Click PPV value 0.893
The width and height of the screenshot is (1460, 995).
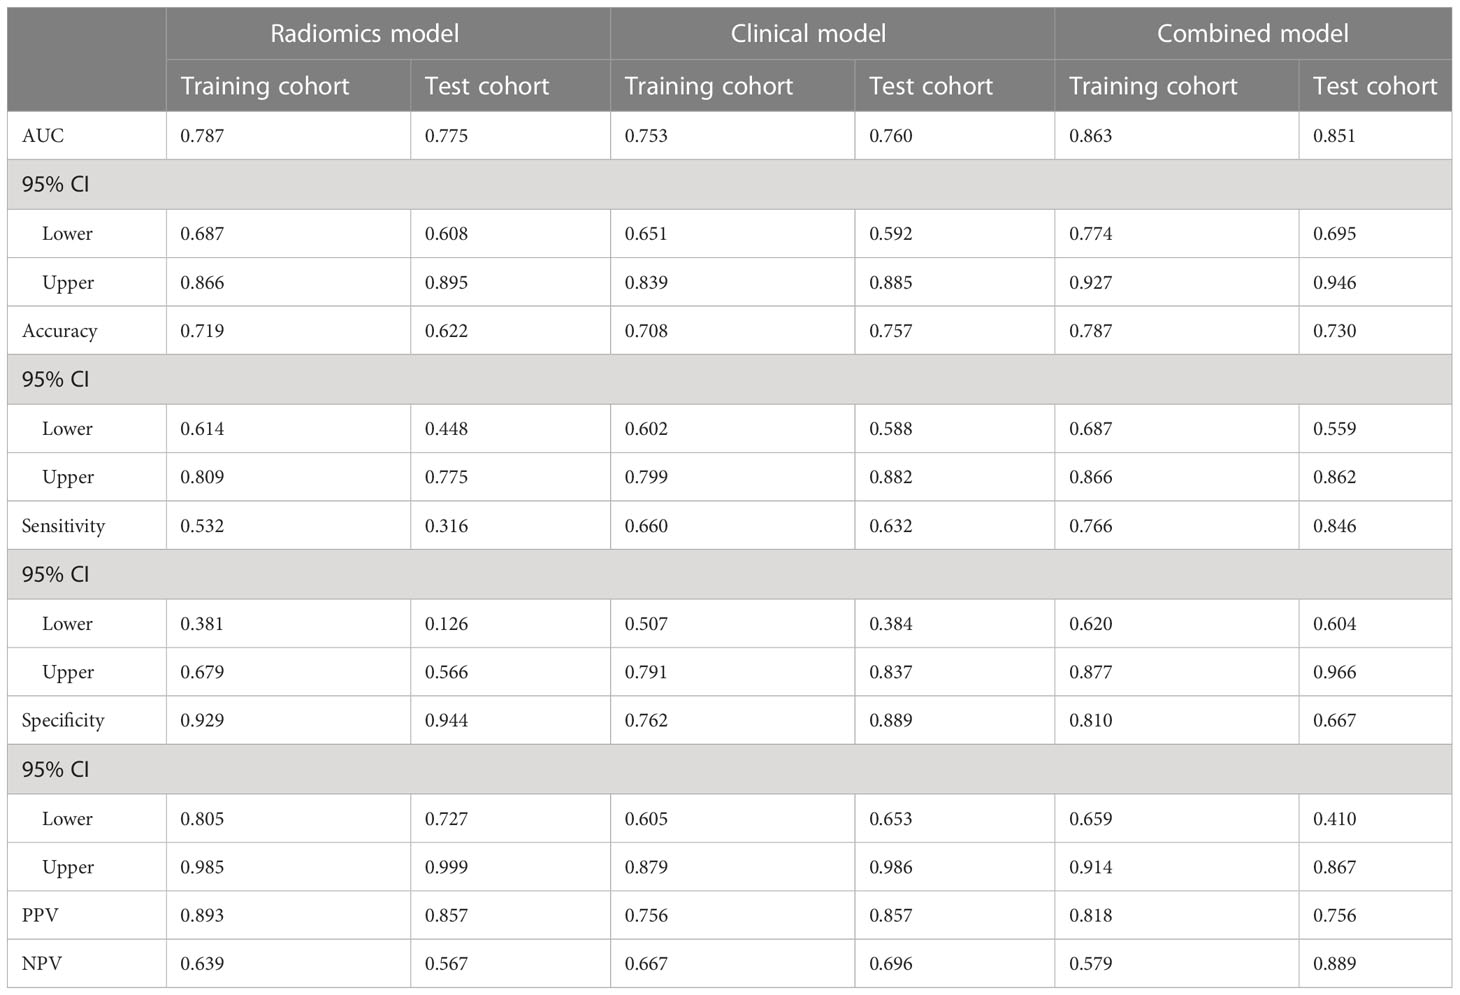pos(202,916)
